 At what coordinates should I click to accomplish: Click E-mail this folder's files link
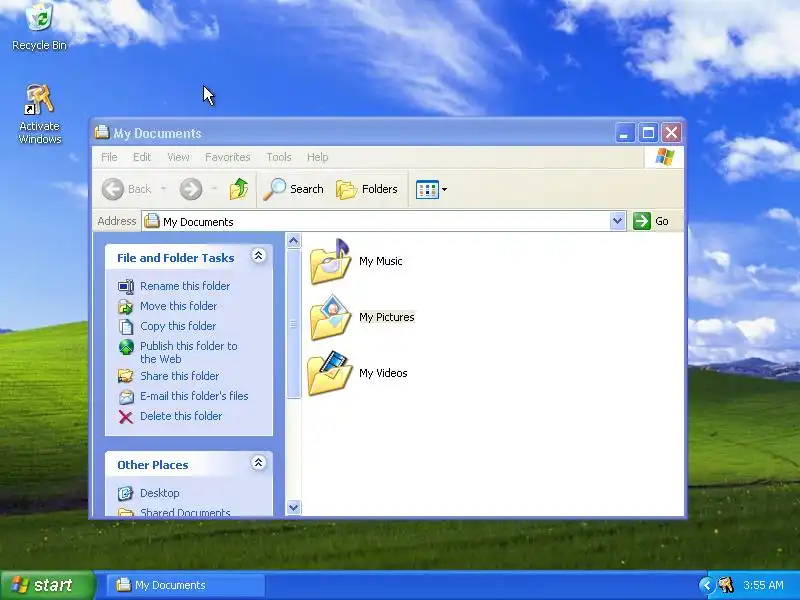pyautogui.click(x=194, y=396)
